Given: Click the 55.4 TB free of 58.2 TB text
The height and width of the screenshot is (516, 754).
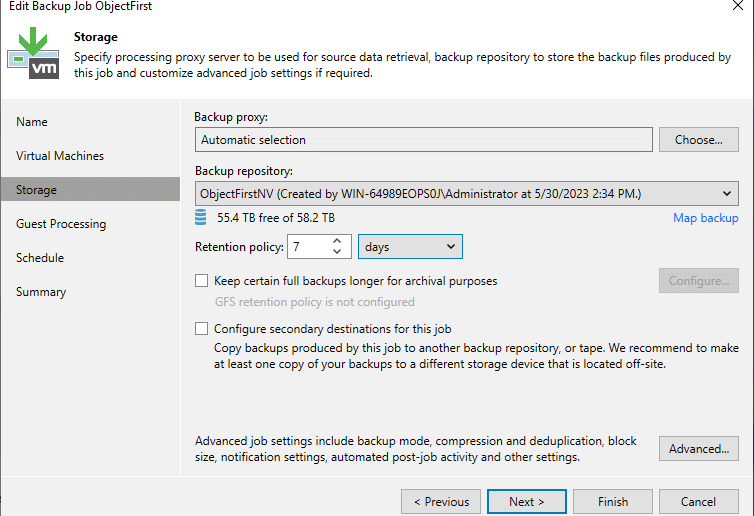Looking at the screenshot, I should point(276,218).
